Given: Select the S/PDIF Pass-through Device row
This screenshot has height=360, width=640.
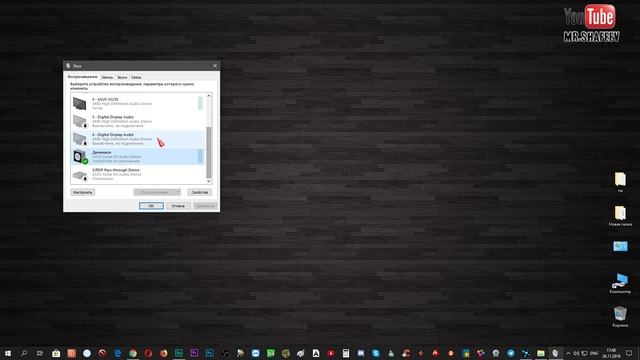Looking at the screenshot, I should tap(137, 174).
